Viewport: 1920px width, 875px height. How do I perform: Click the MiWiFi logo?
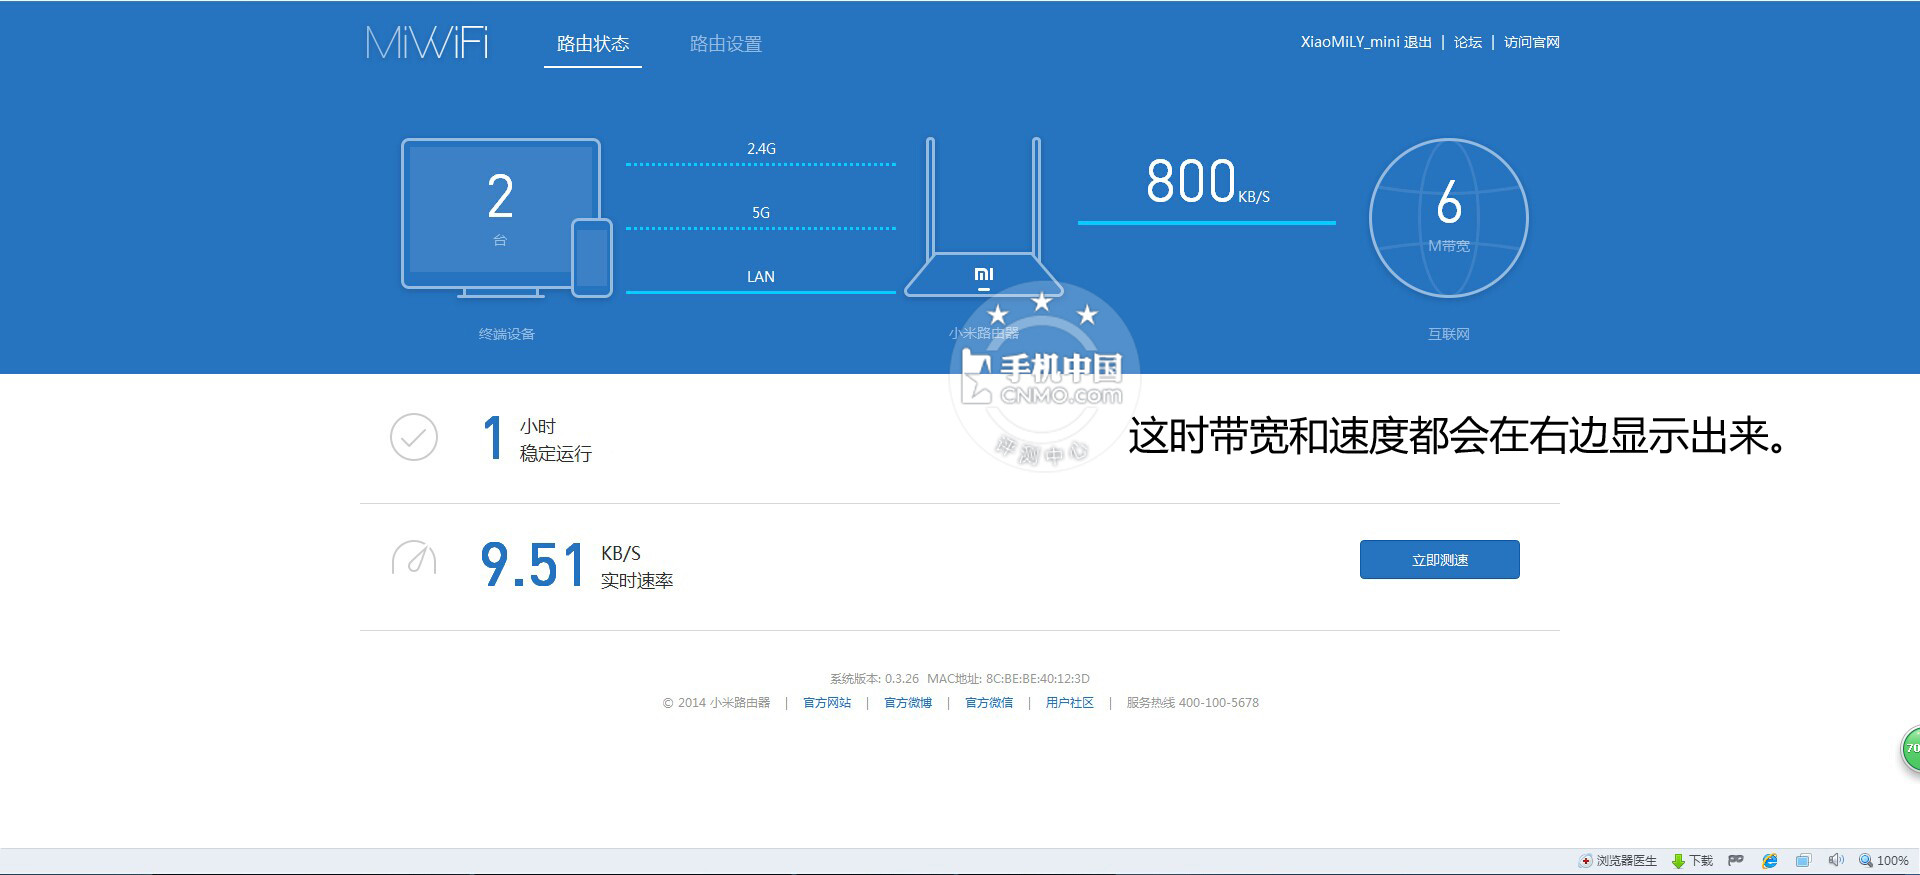pos(427,43)
